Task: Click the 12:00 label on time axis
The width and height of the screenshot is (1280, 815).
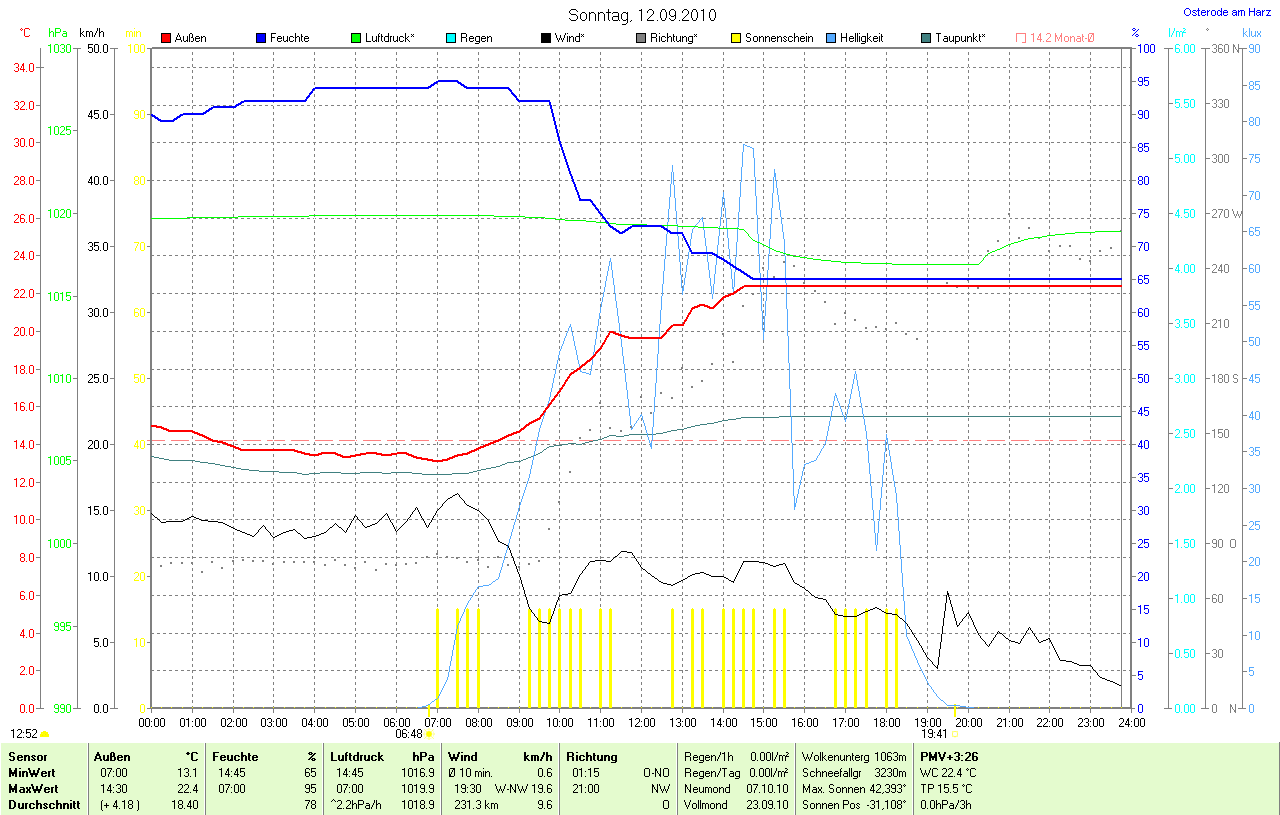Action: 641,722
